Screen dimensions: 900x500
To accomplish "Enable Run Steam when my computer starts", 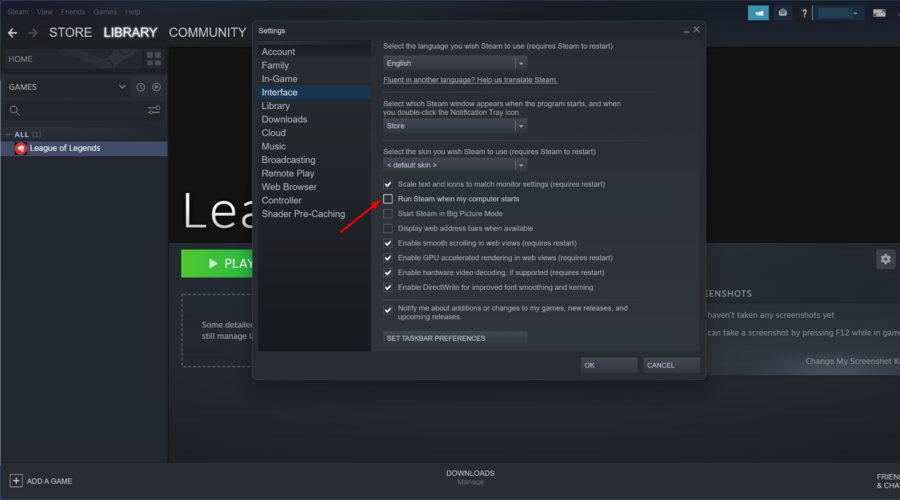I will click(x=388, y=199).
